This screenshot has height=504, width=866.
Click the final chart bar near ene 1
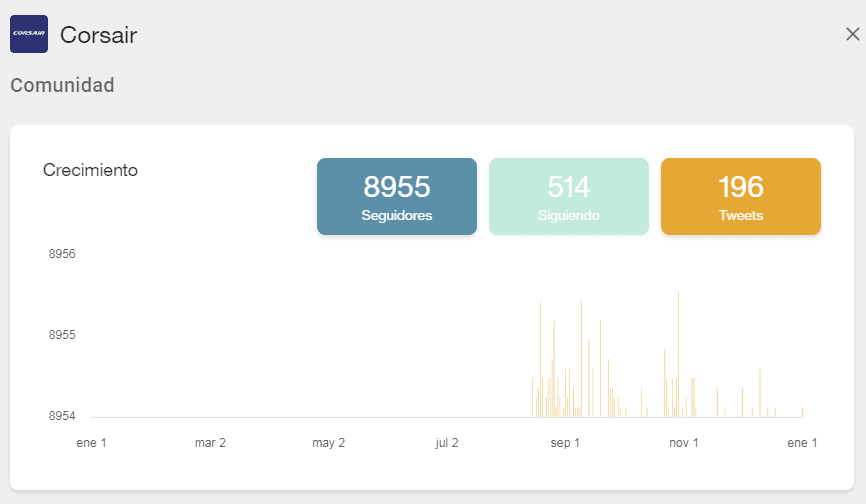pos(802,412)
